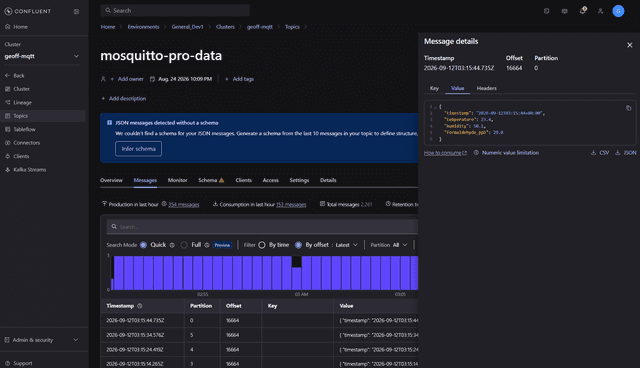Image resolution: width=640 pixels, height=368 pixels.
Task: Click the global Search field
Action: coord(175,11)
